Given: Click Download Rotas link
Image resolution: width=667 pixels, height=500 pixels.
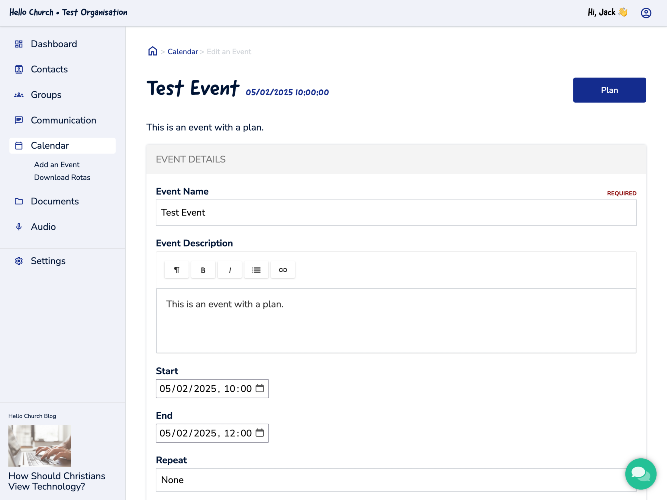Looking at the screenshot, I should [x=62, y=177].
